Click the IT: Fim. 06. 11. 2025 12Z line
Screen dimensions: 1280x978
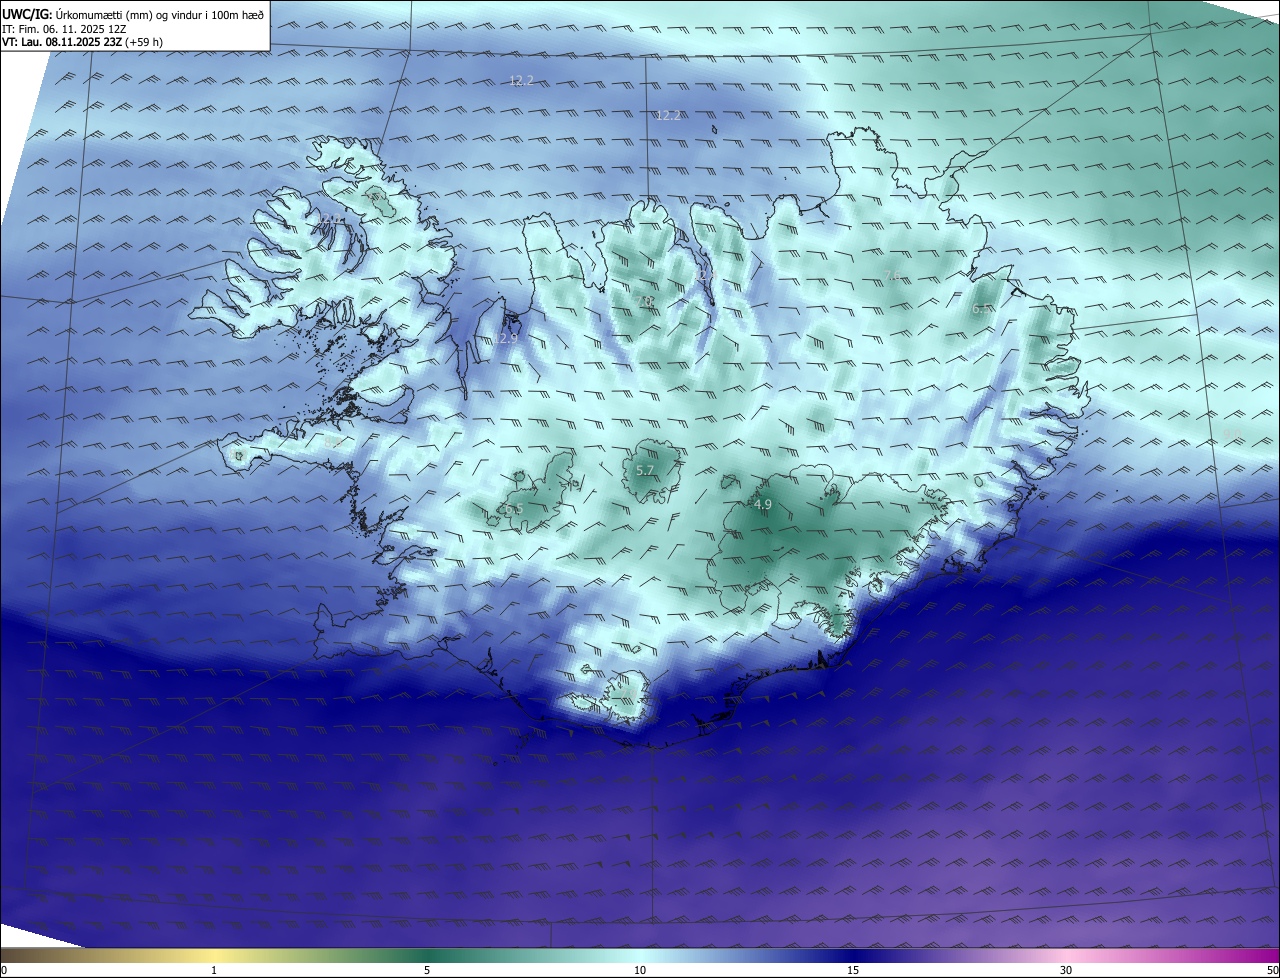[x=63, y=29]
